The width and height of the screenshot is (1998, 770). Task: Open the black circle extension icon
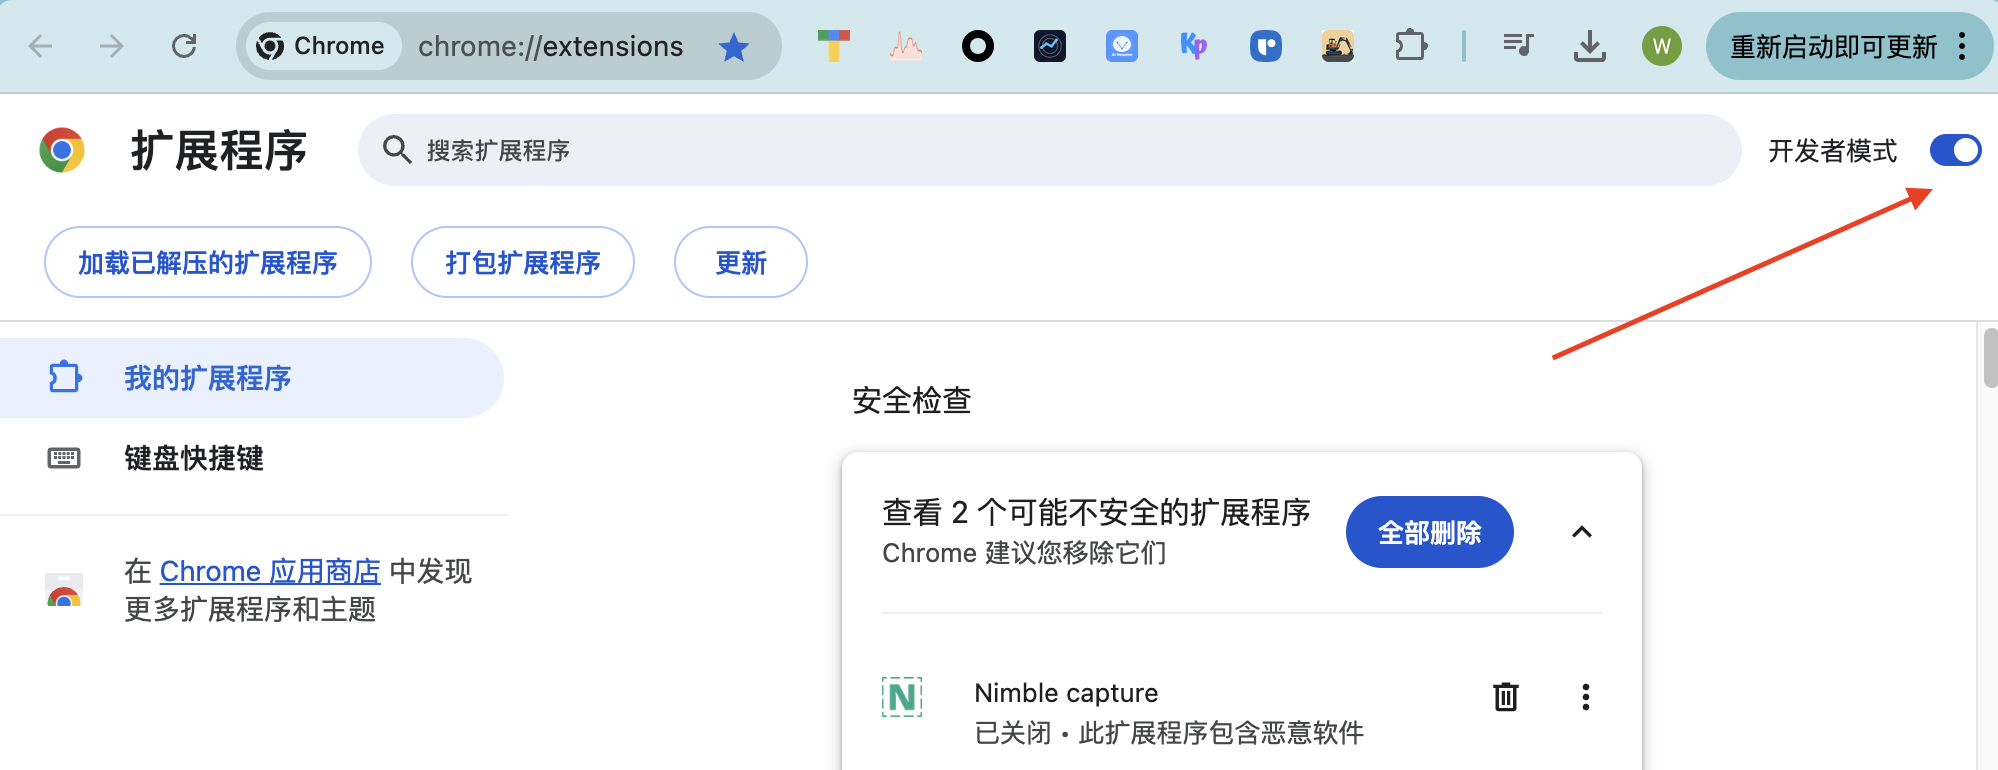[978, 46]
